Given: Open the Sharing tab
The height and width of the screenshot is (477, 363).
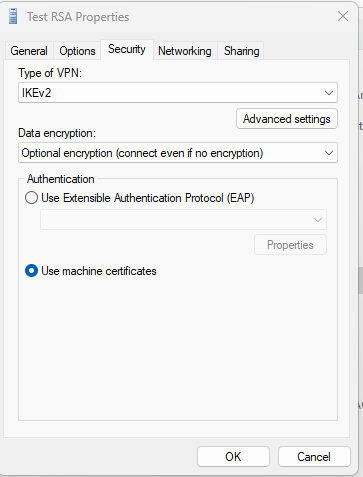Looking at the screenshot, I should (241, 51).
